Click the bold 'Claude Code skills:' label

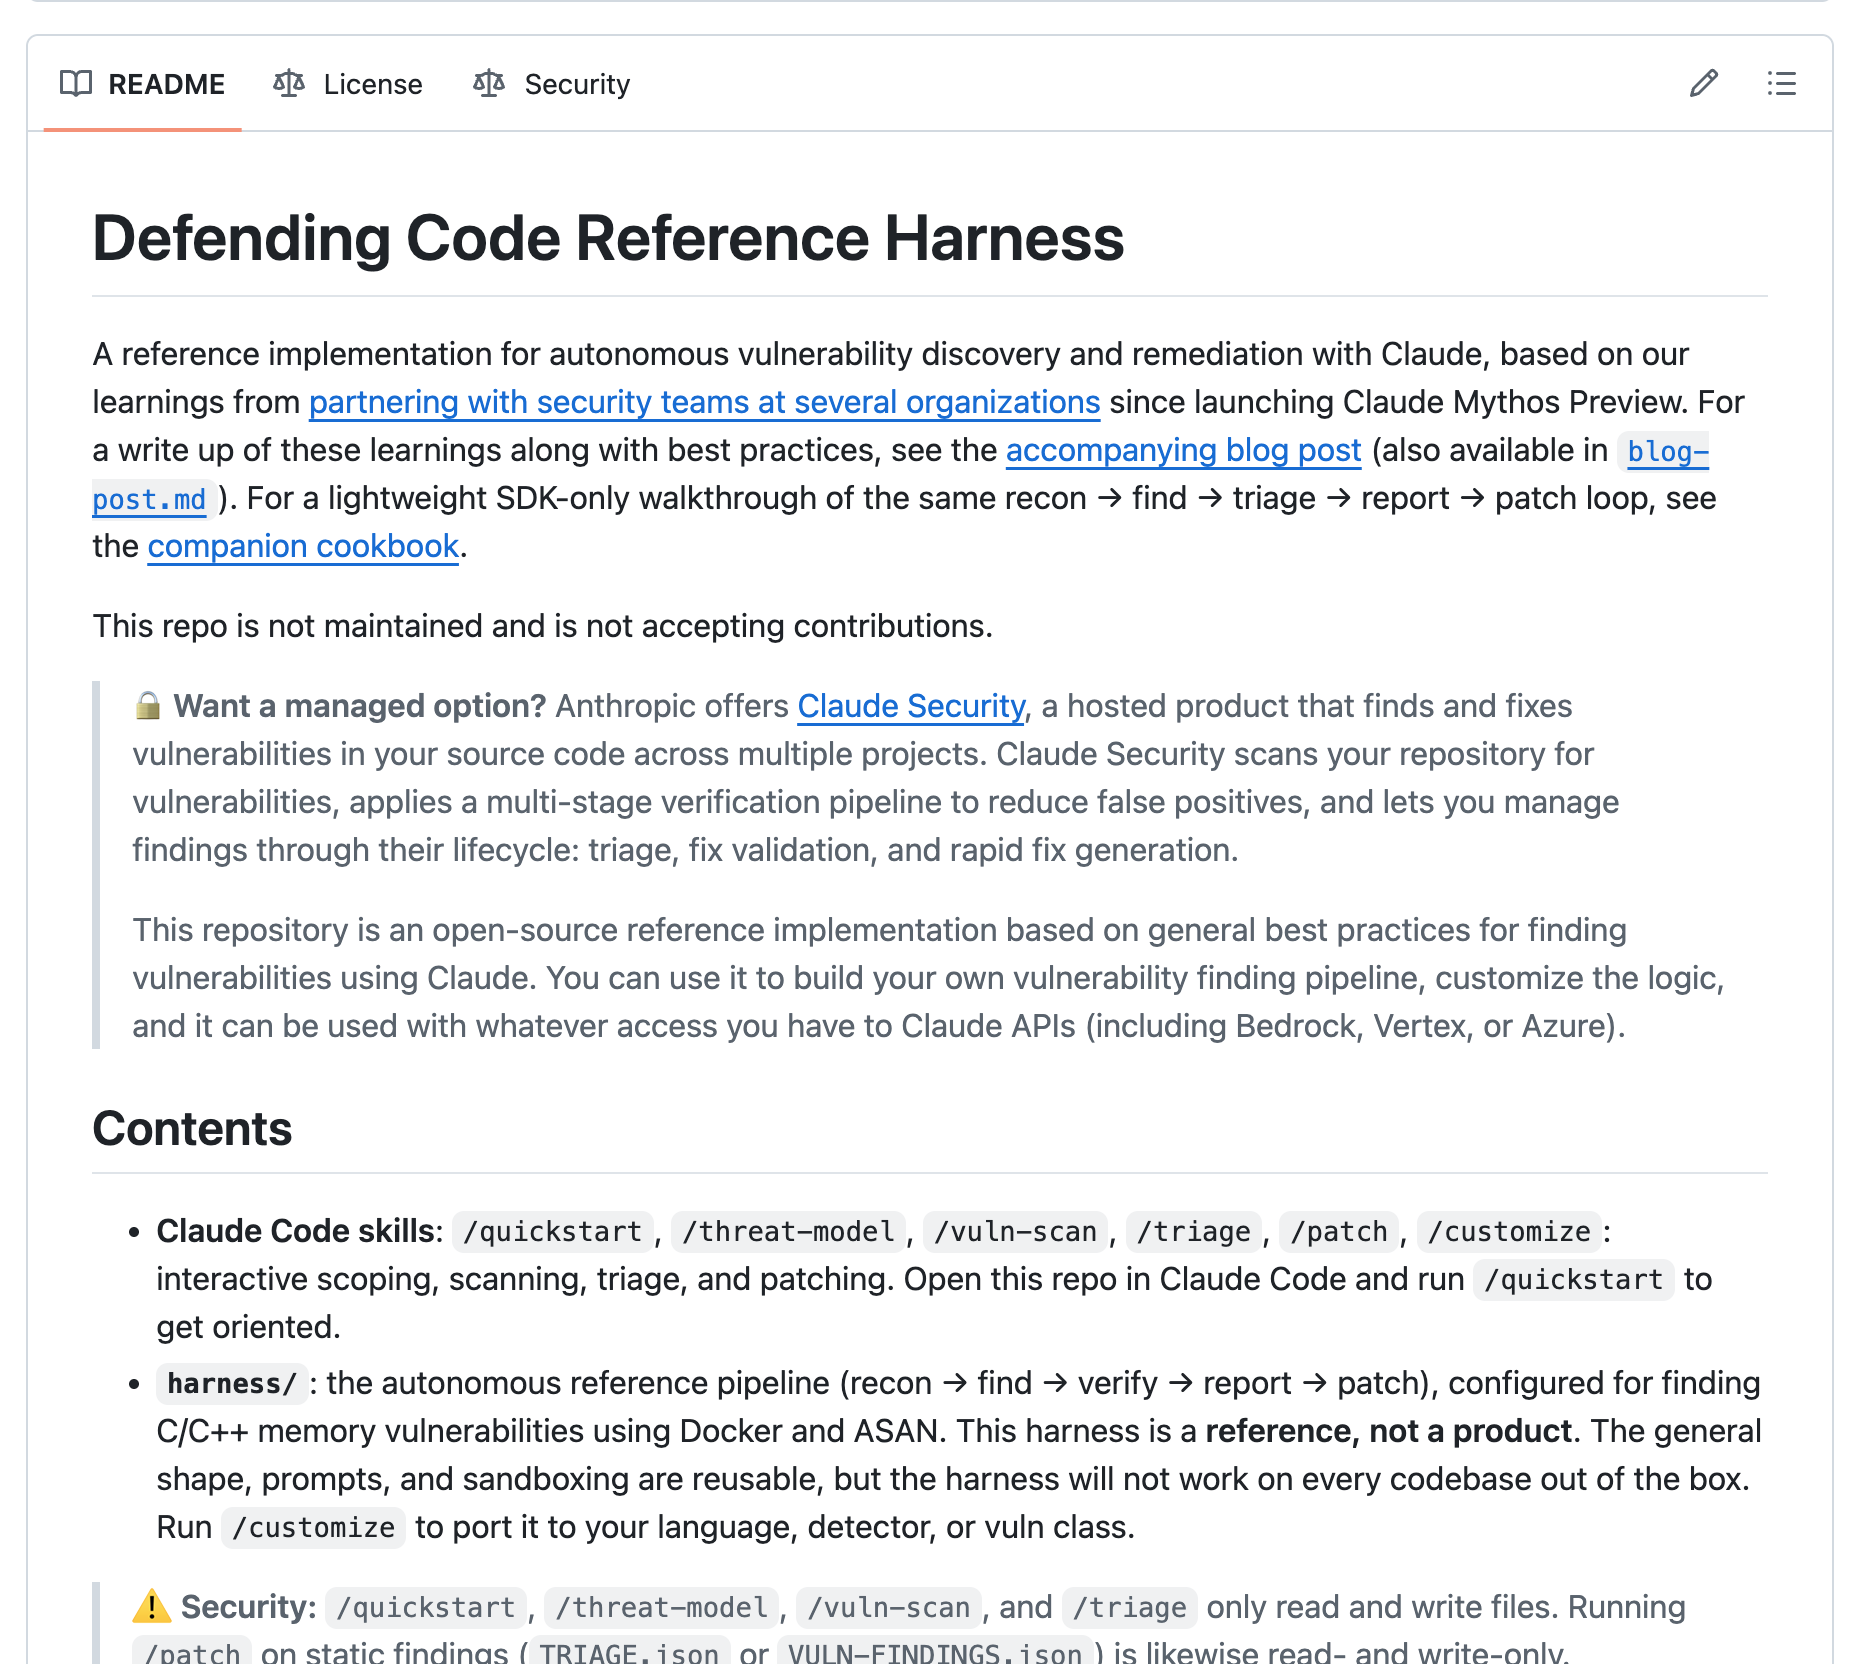coord(300,1231)
